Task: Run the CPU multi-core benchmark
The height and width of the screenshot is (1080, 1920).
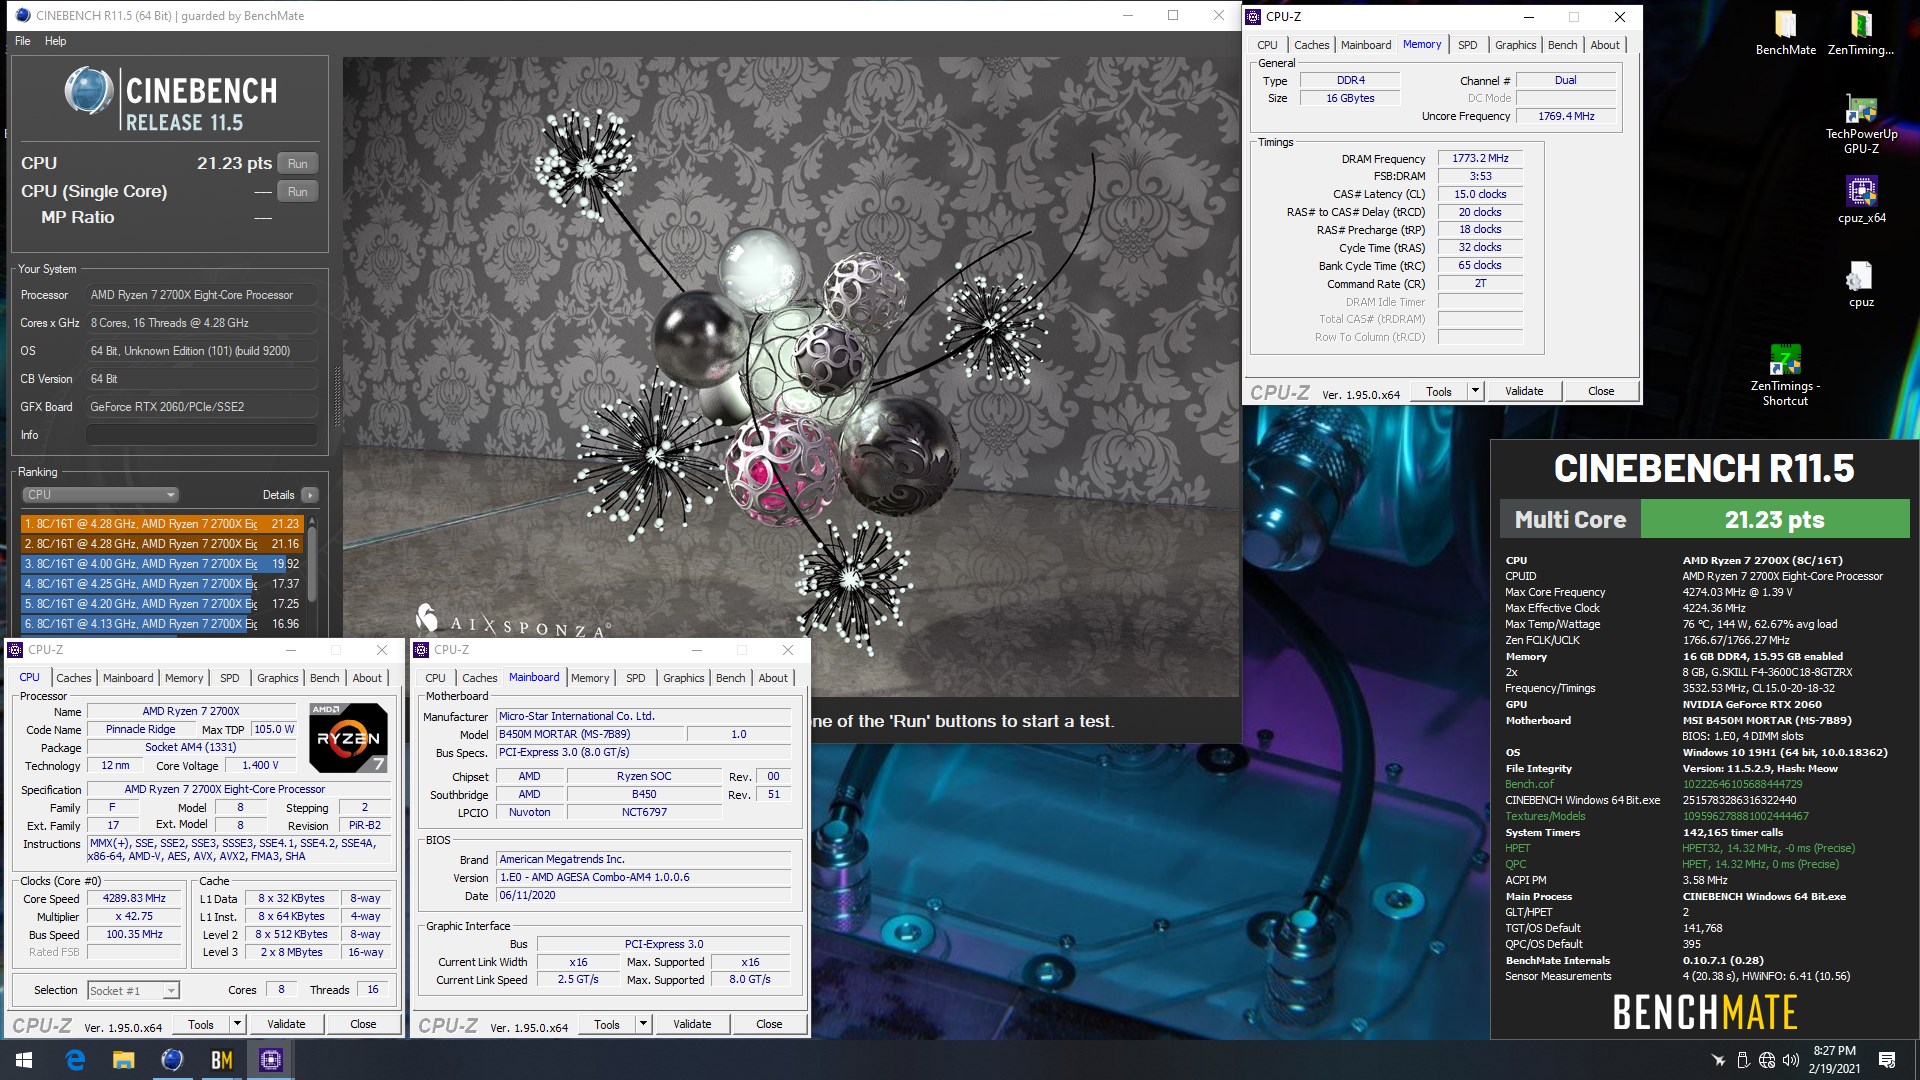Action: (x=298, y=164)
